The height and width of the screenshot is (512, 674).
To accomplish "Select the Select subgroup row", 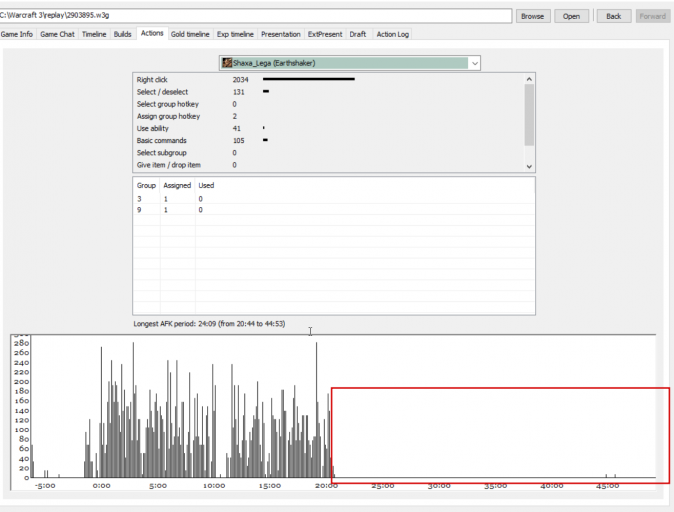I will point(329,153).
